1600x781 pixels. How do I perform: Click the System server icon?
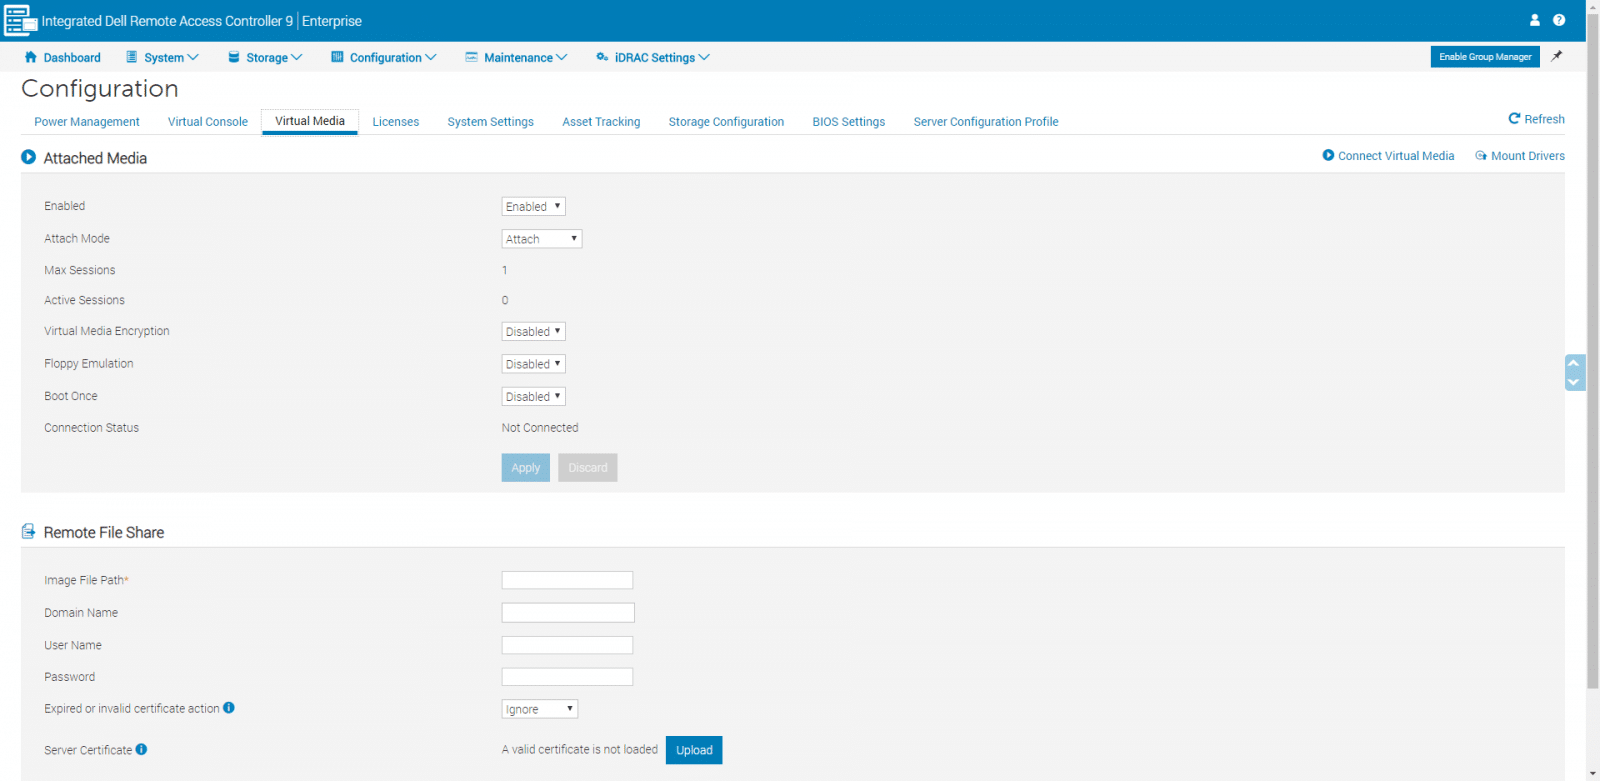click(131, 57)
